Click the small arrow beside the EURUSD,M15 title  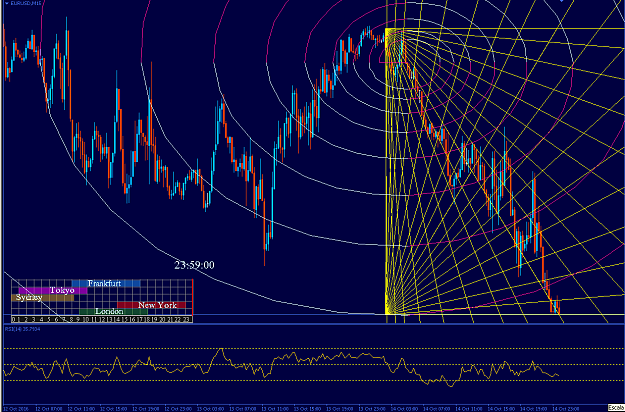[x=6, y=3]
